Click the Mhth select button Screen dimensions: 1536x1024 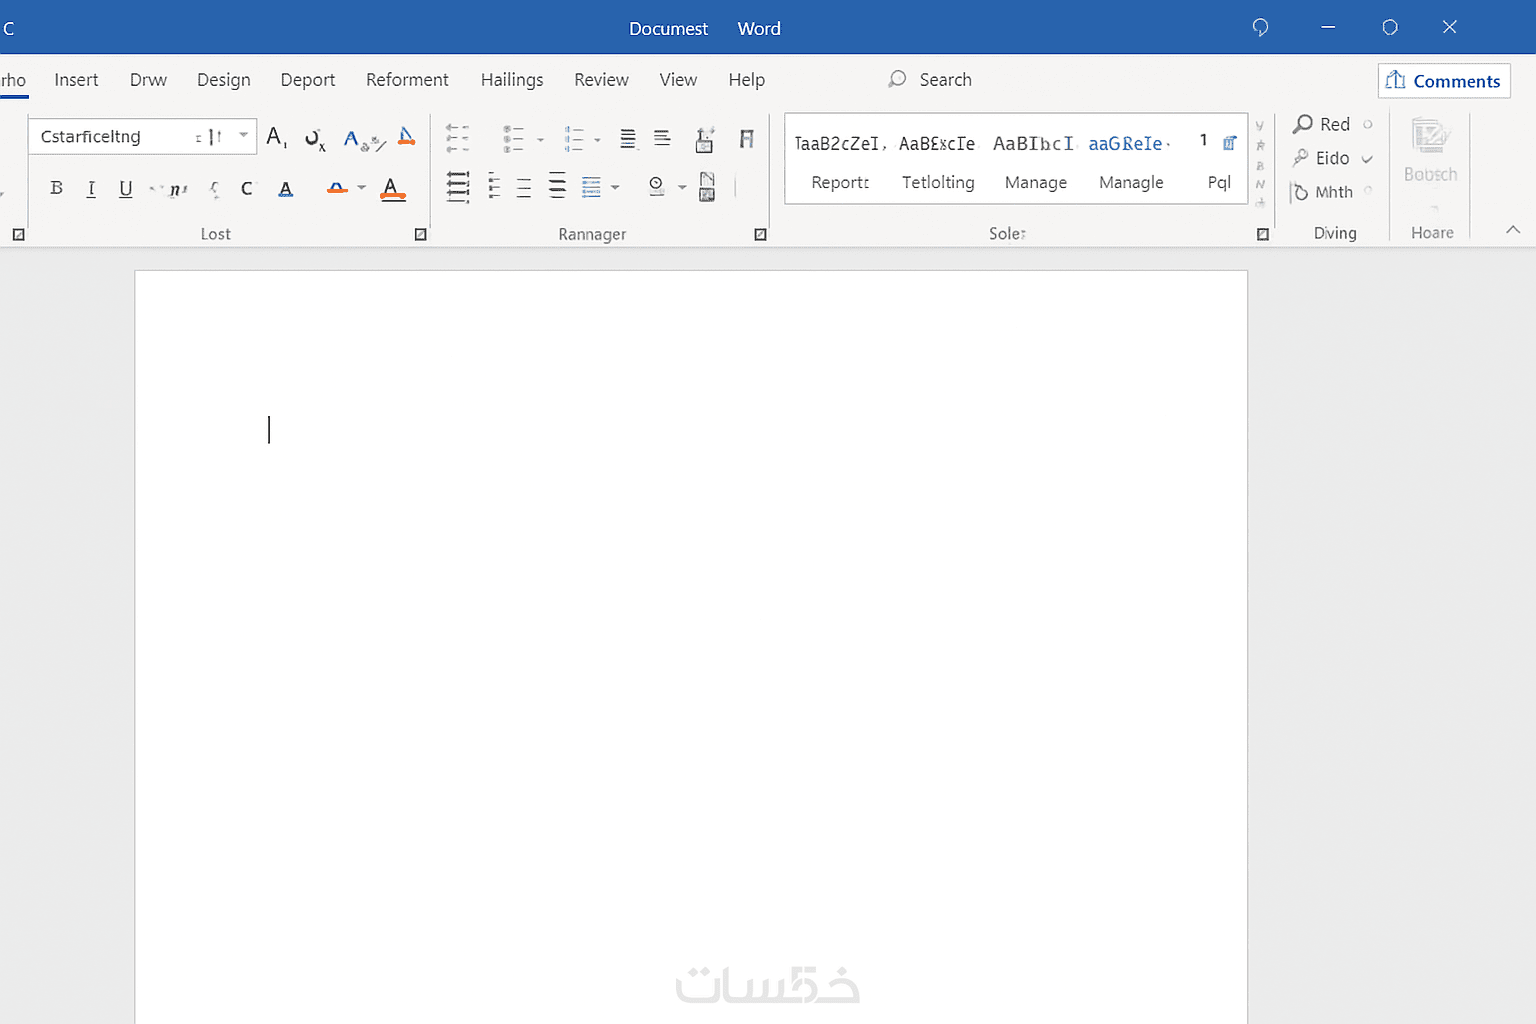click(1321, 192)
